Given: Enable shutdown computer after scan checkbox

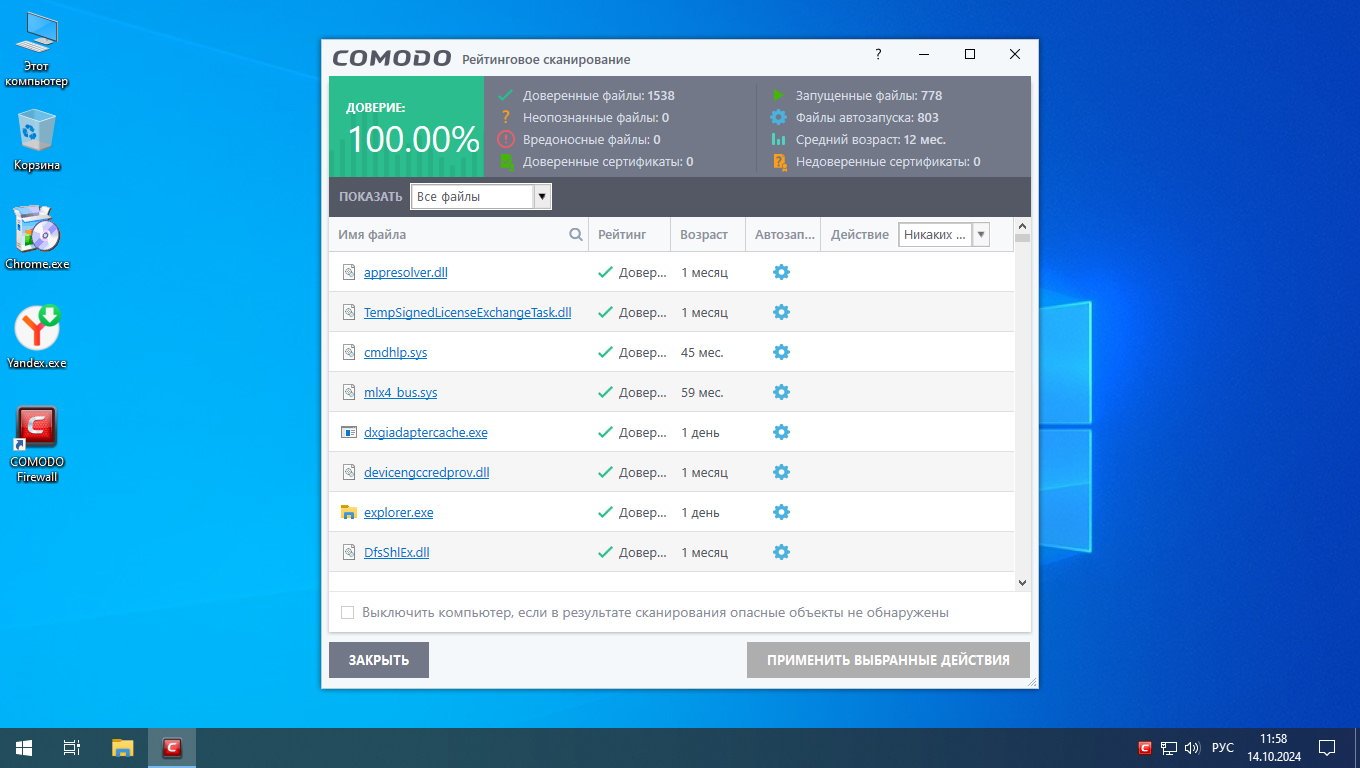Looking at the screenshot, I should 348,612.
